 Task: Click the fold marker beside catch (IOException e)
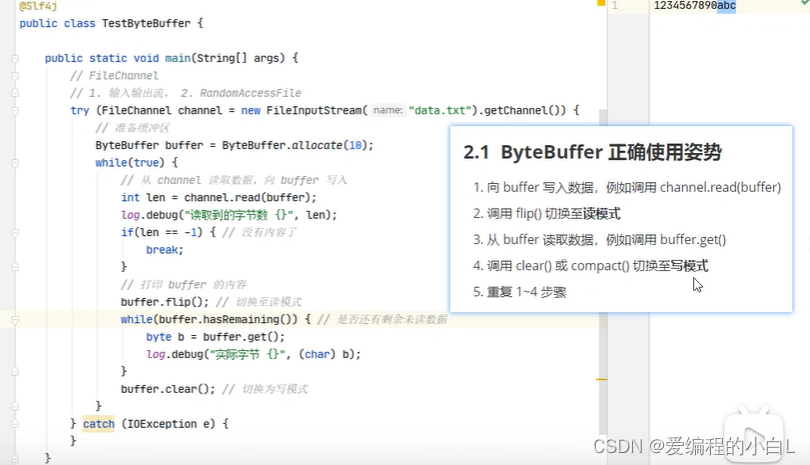[x=15, y=424]
